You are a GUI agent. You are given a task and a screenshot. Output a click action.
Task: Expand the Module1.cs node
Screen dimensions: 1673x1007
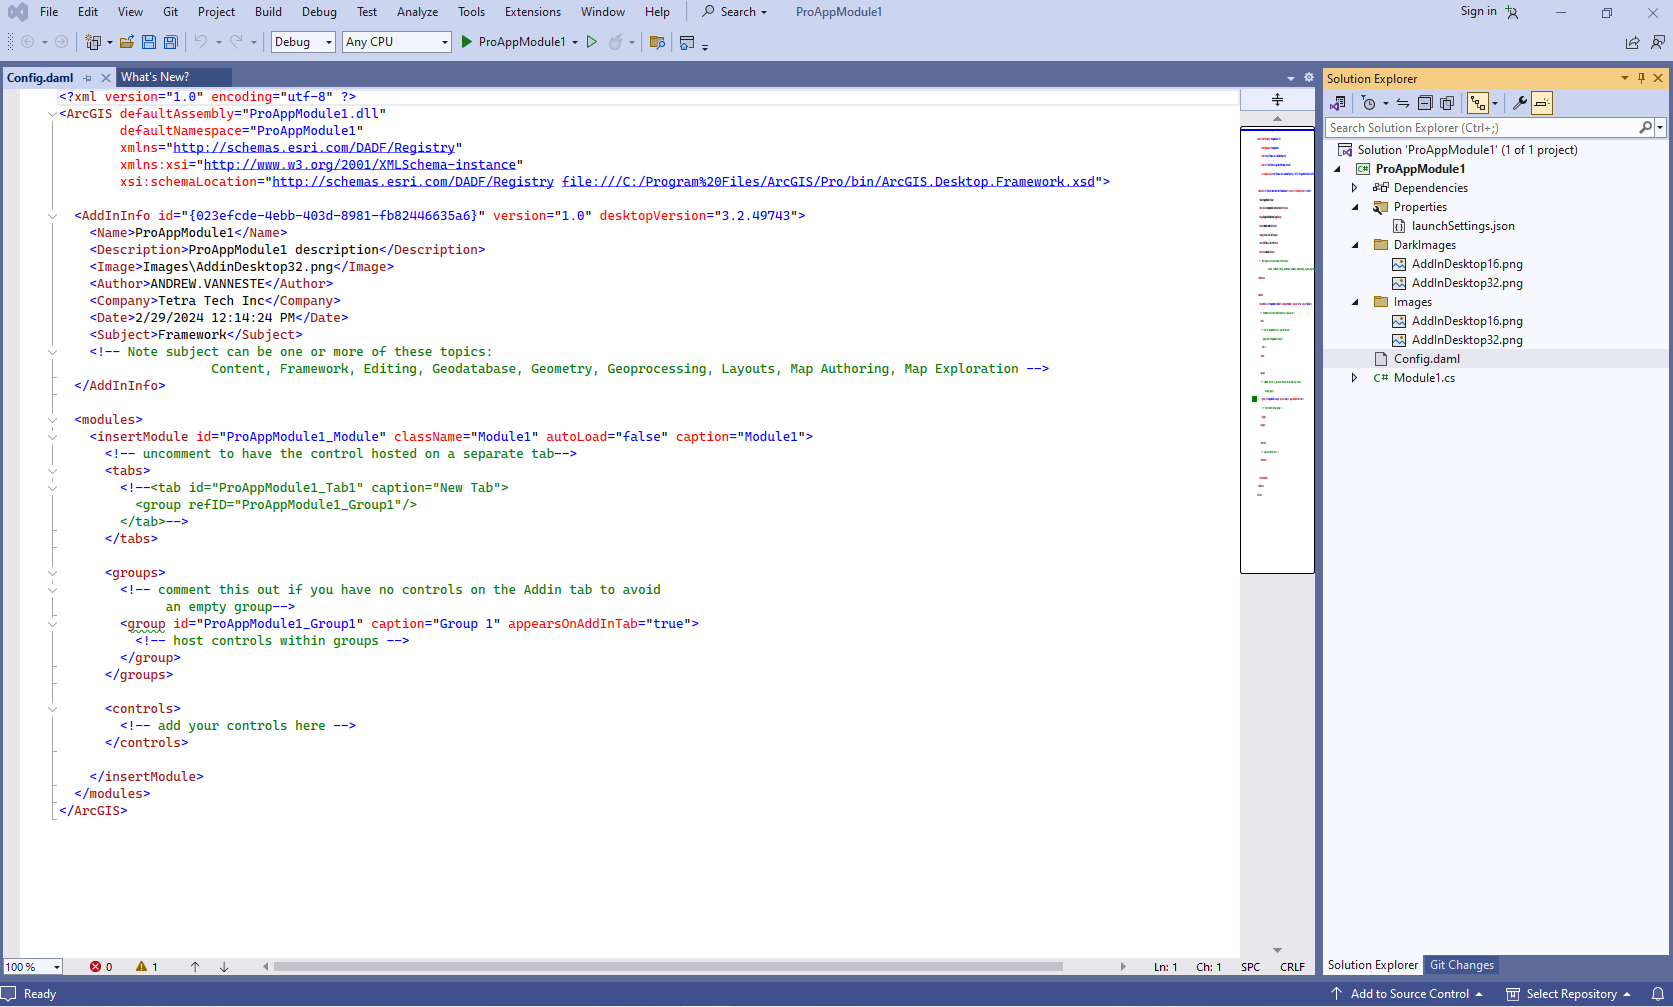[1354, 378]
